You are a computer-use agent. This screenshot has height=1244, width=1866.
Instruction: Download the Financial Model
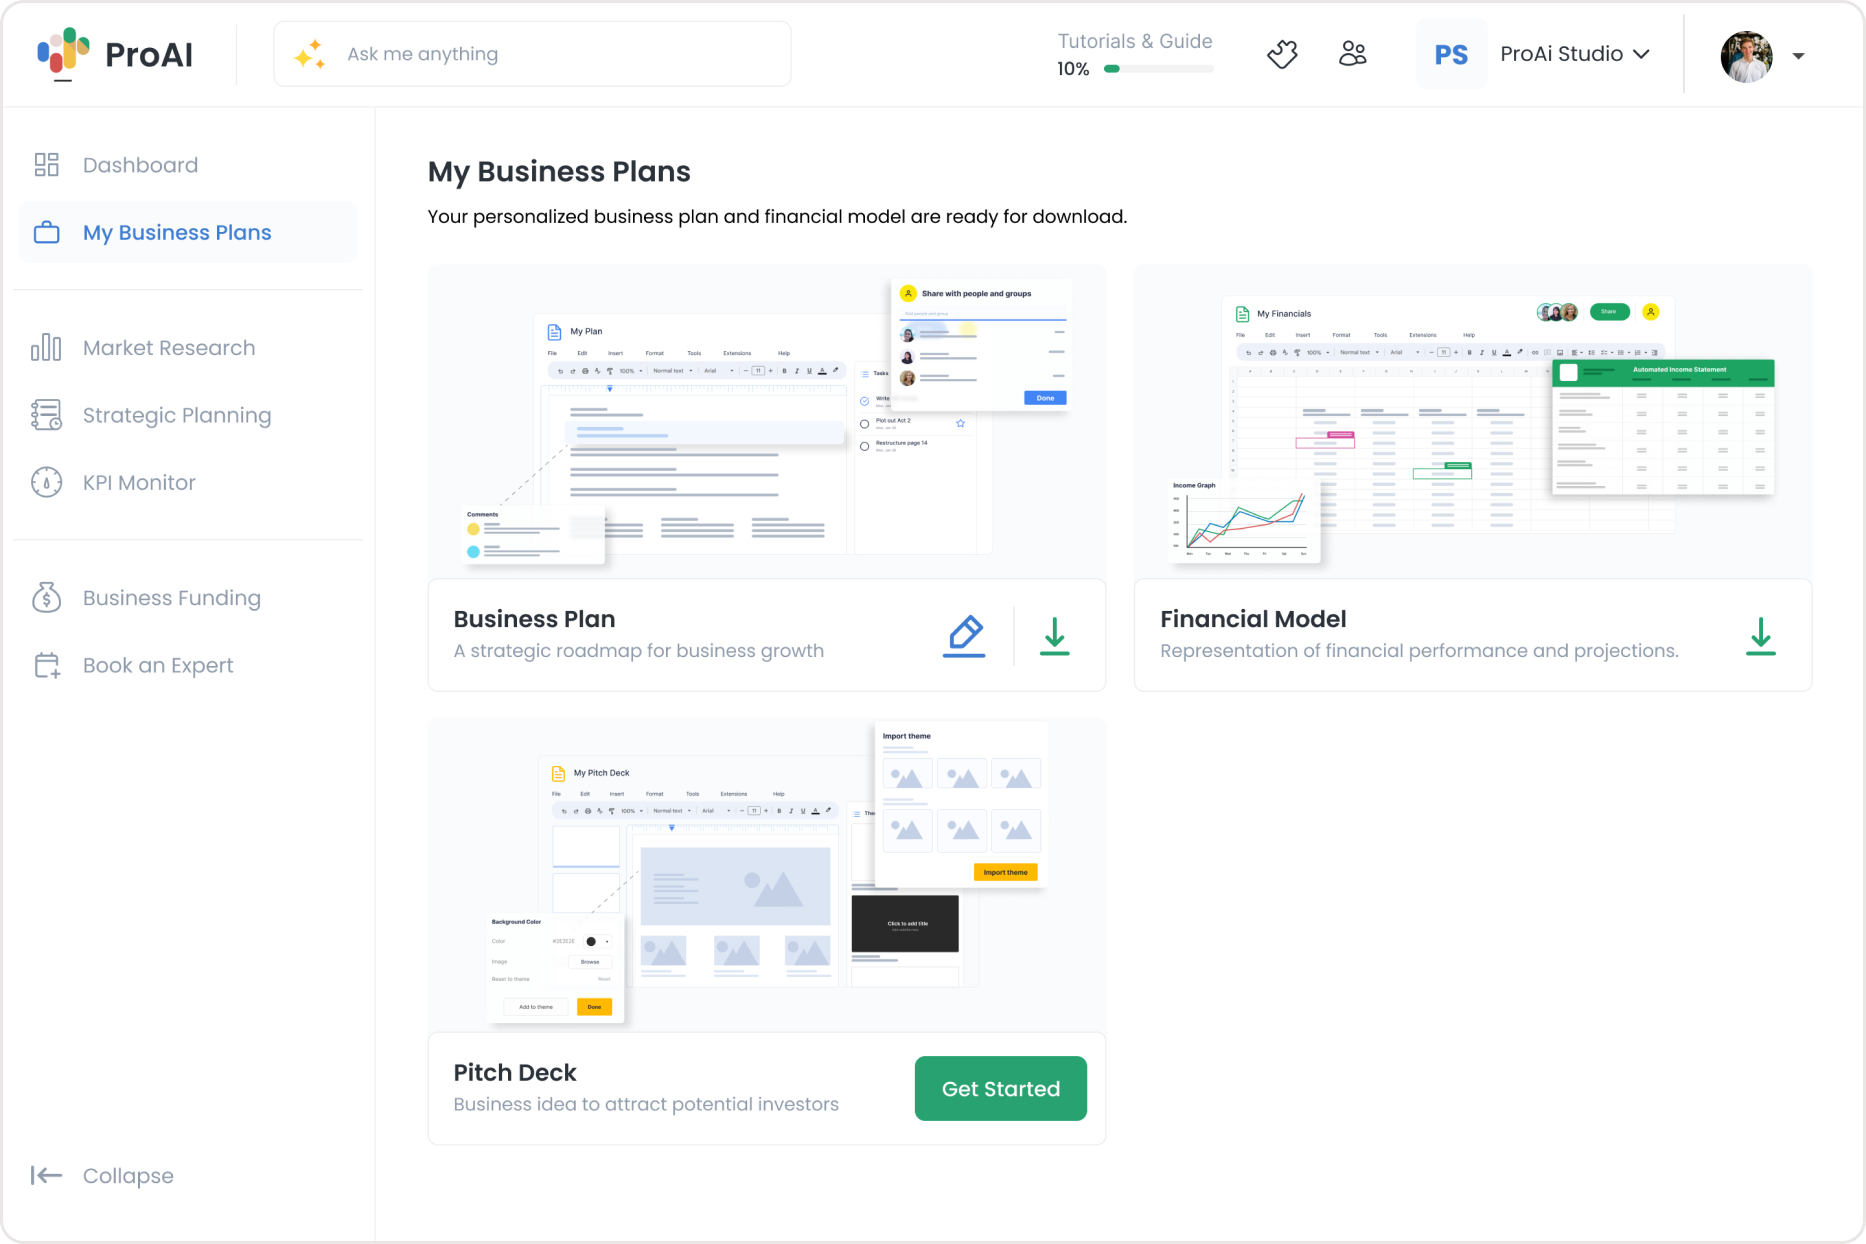tap(1761, 635)
